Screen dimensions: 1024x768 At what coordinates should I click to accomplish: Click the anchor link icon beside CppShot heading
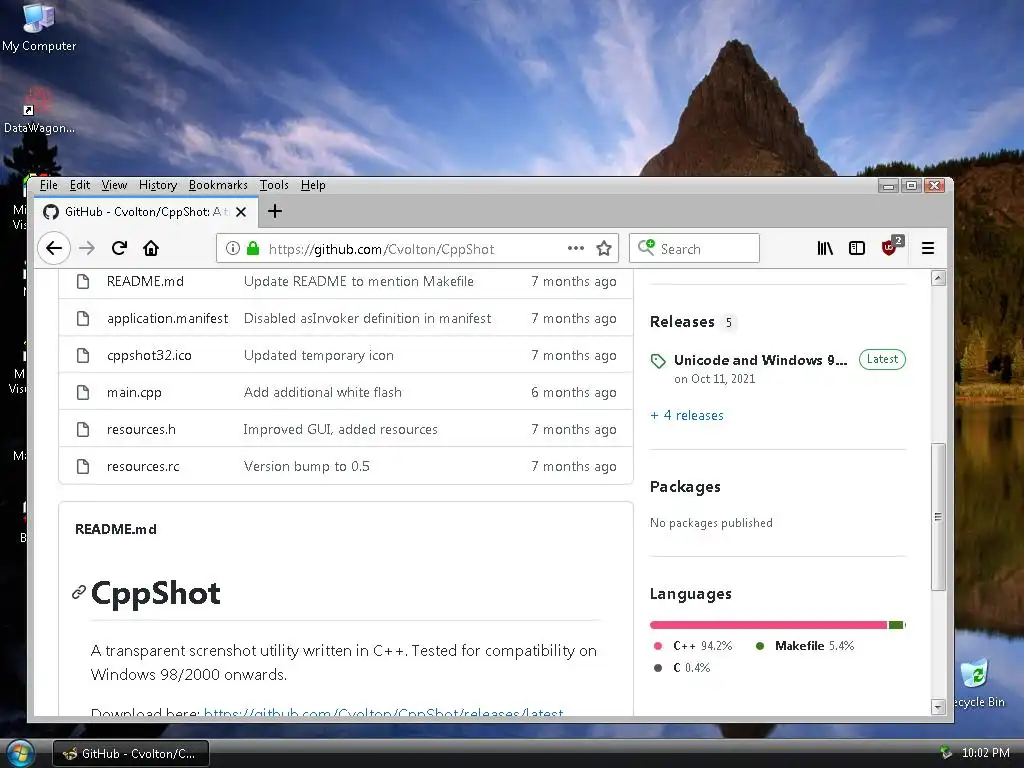[79, 592]
